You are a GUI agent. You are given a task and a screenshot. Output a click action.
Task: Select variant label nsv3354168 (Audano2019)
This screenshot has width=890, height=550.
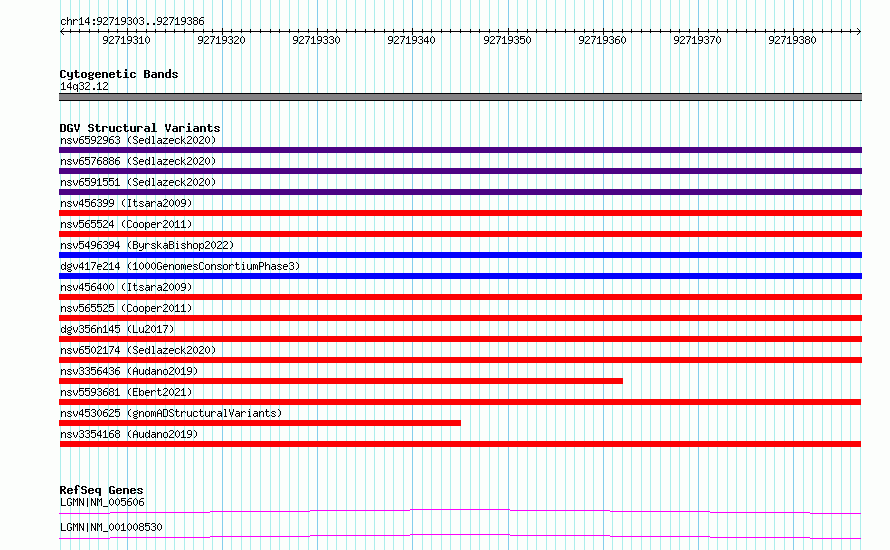[x=129, y=434]
